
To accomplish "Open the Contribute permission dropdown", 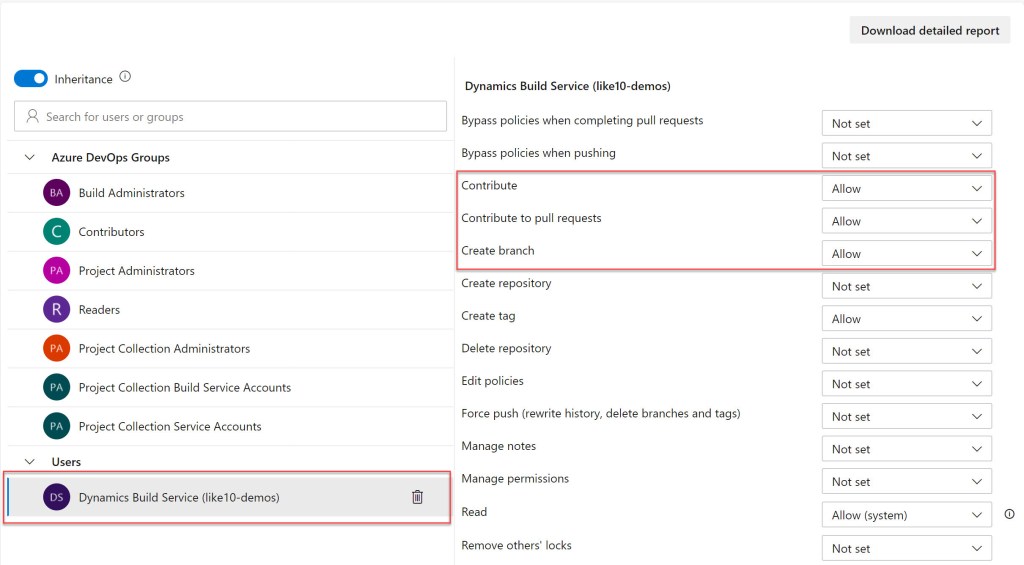I will click(x=906, y=189).
